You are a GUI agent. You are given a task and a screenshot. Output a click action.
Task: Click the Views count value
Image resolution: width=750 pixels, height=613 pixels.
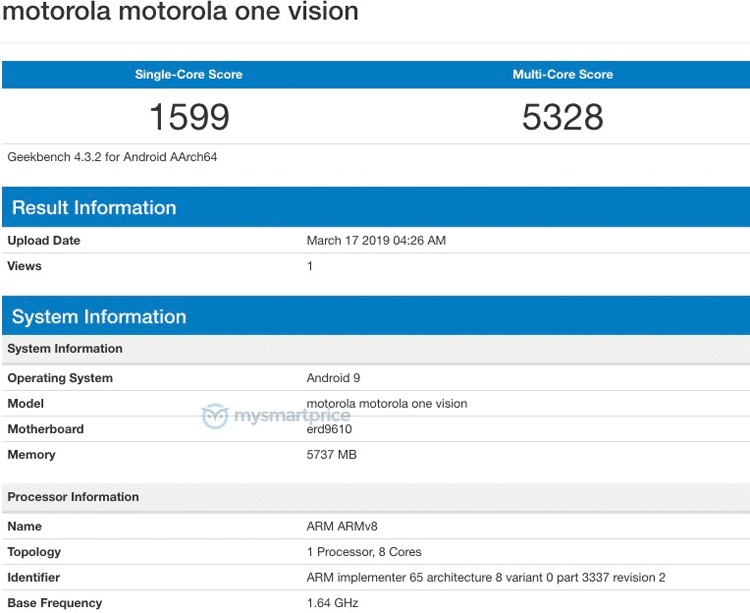pyautogui.click(x=310, y=266)
